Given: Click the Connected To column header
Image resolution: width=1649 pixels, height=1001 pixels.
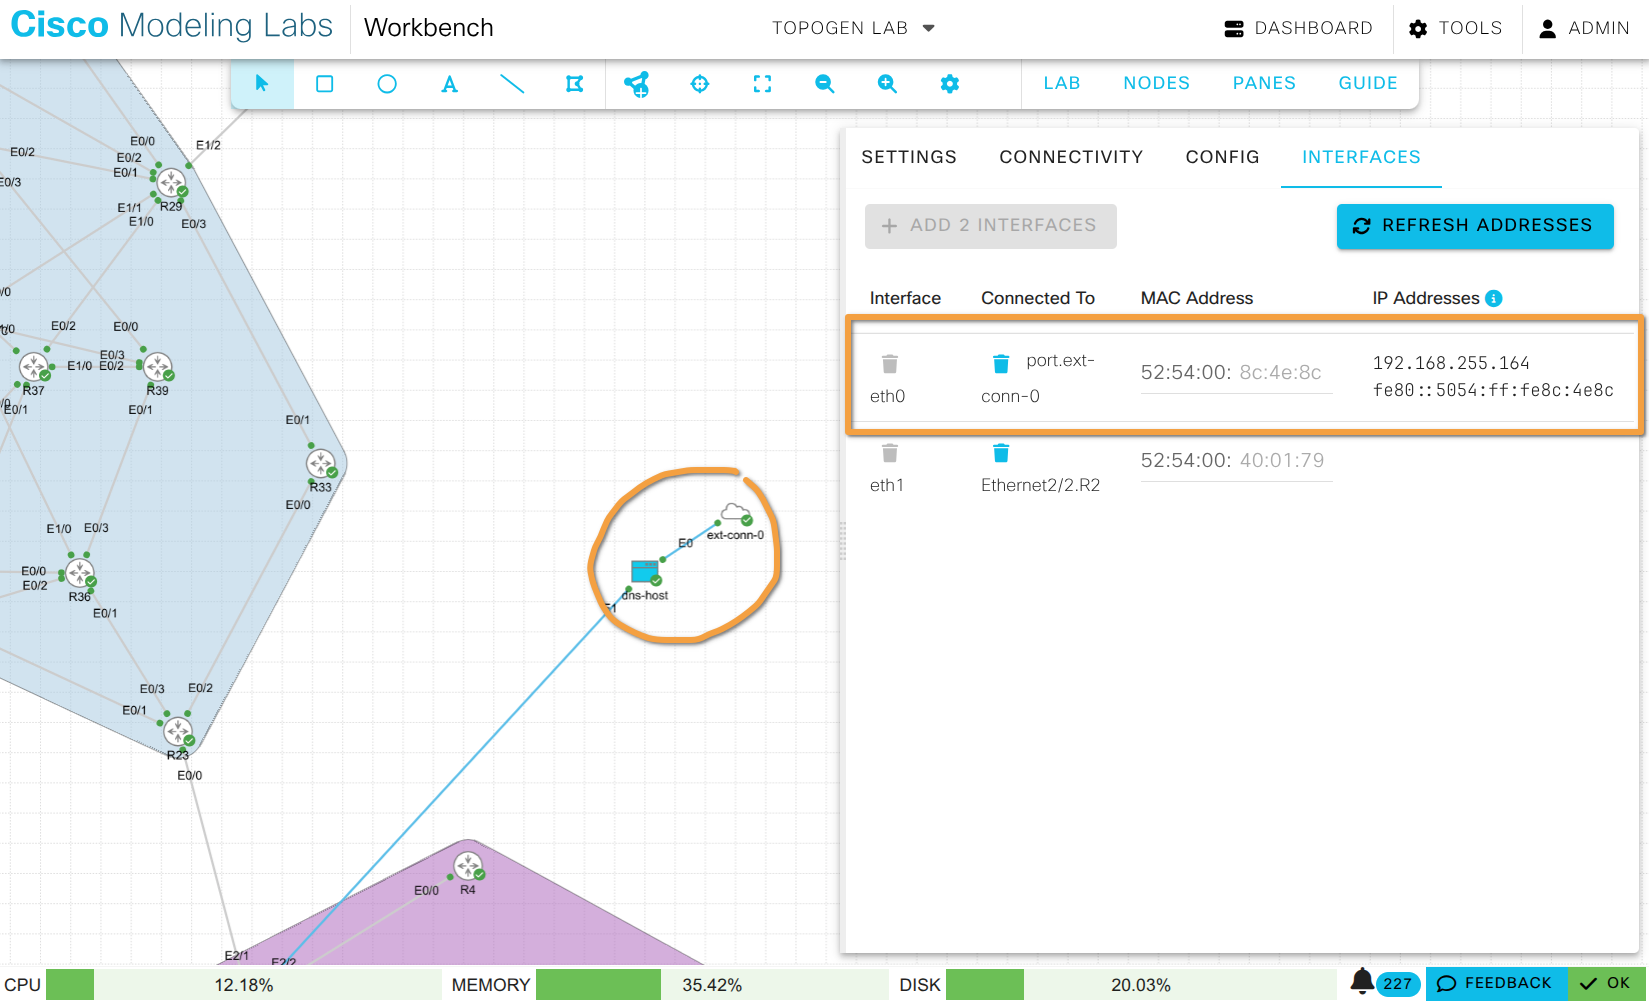Looking at the screenshot, I should click(1038, 298).
